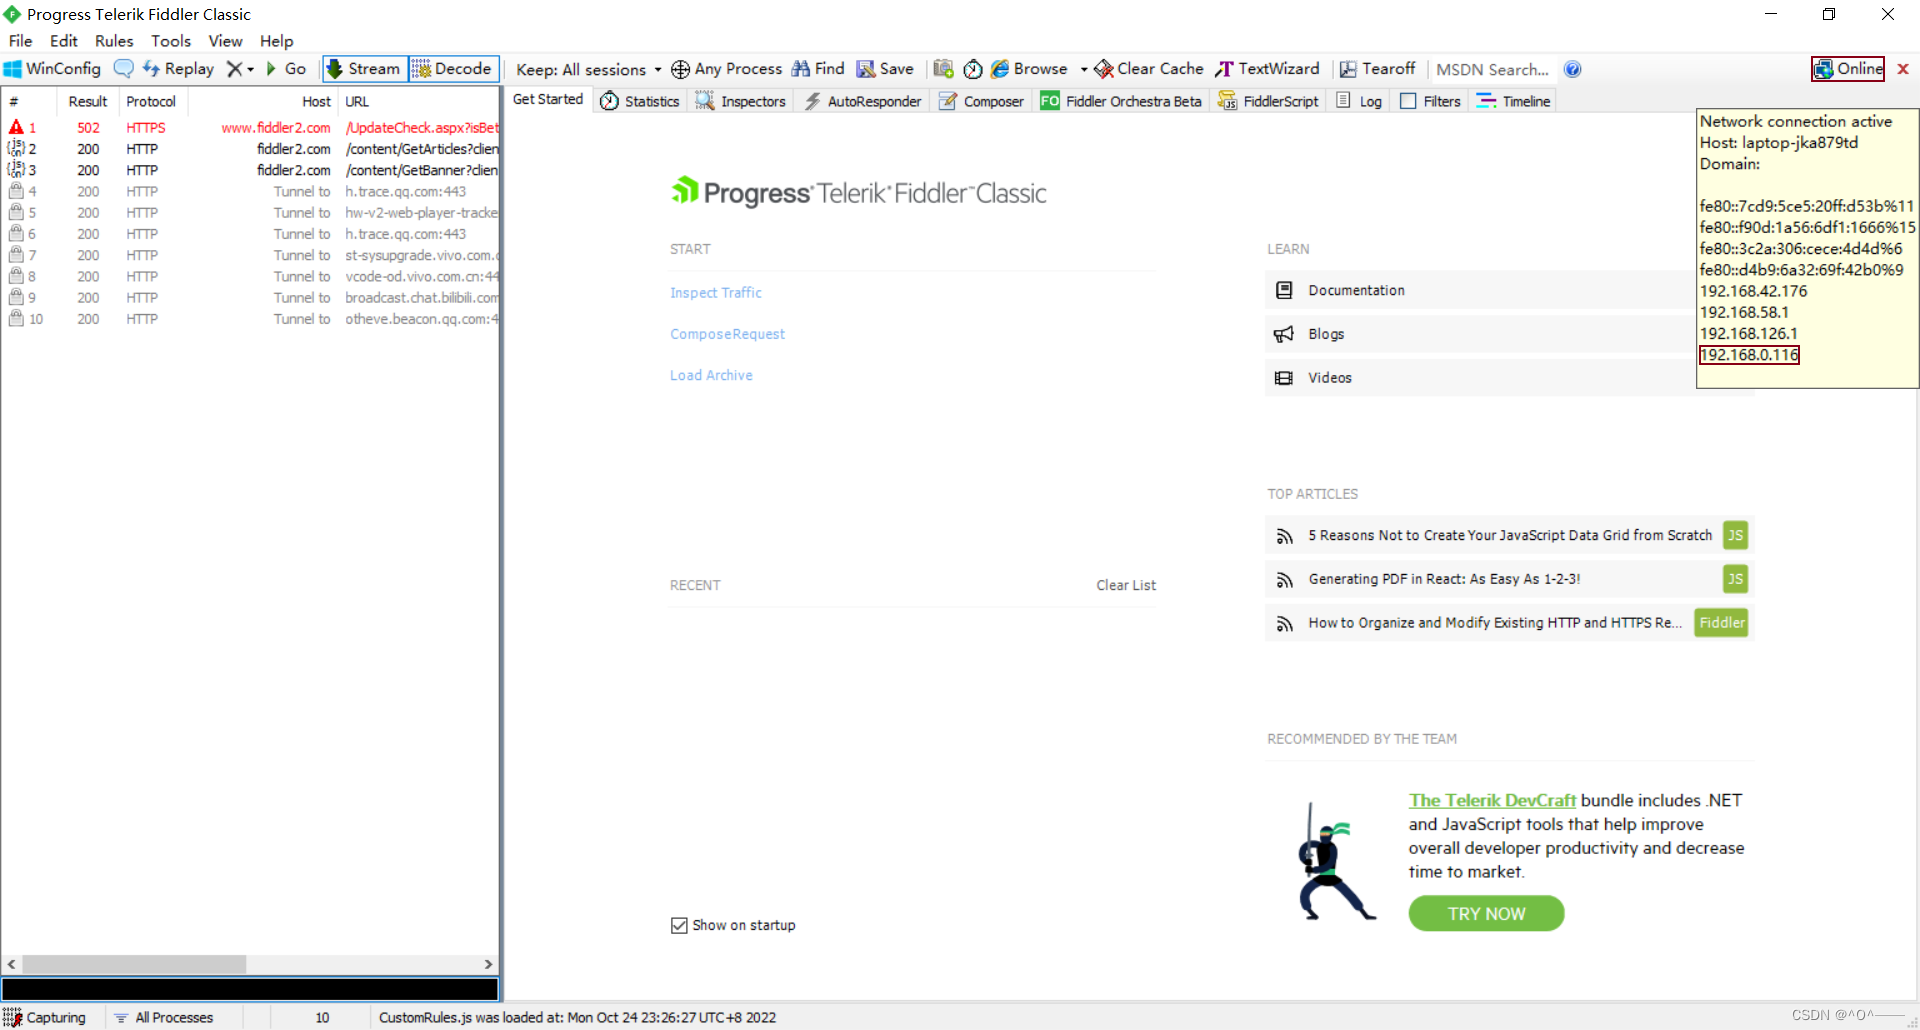Open the Keep: All sessions dropdown
Image resolution: width=1920 pixels, height=1030 pixels.
click(588, 69)
